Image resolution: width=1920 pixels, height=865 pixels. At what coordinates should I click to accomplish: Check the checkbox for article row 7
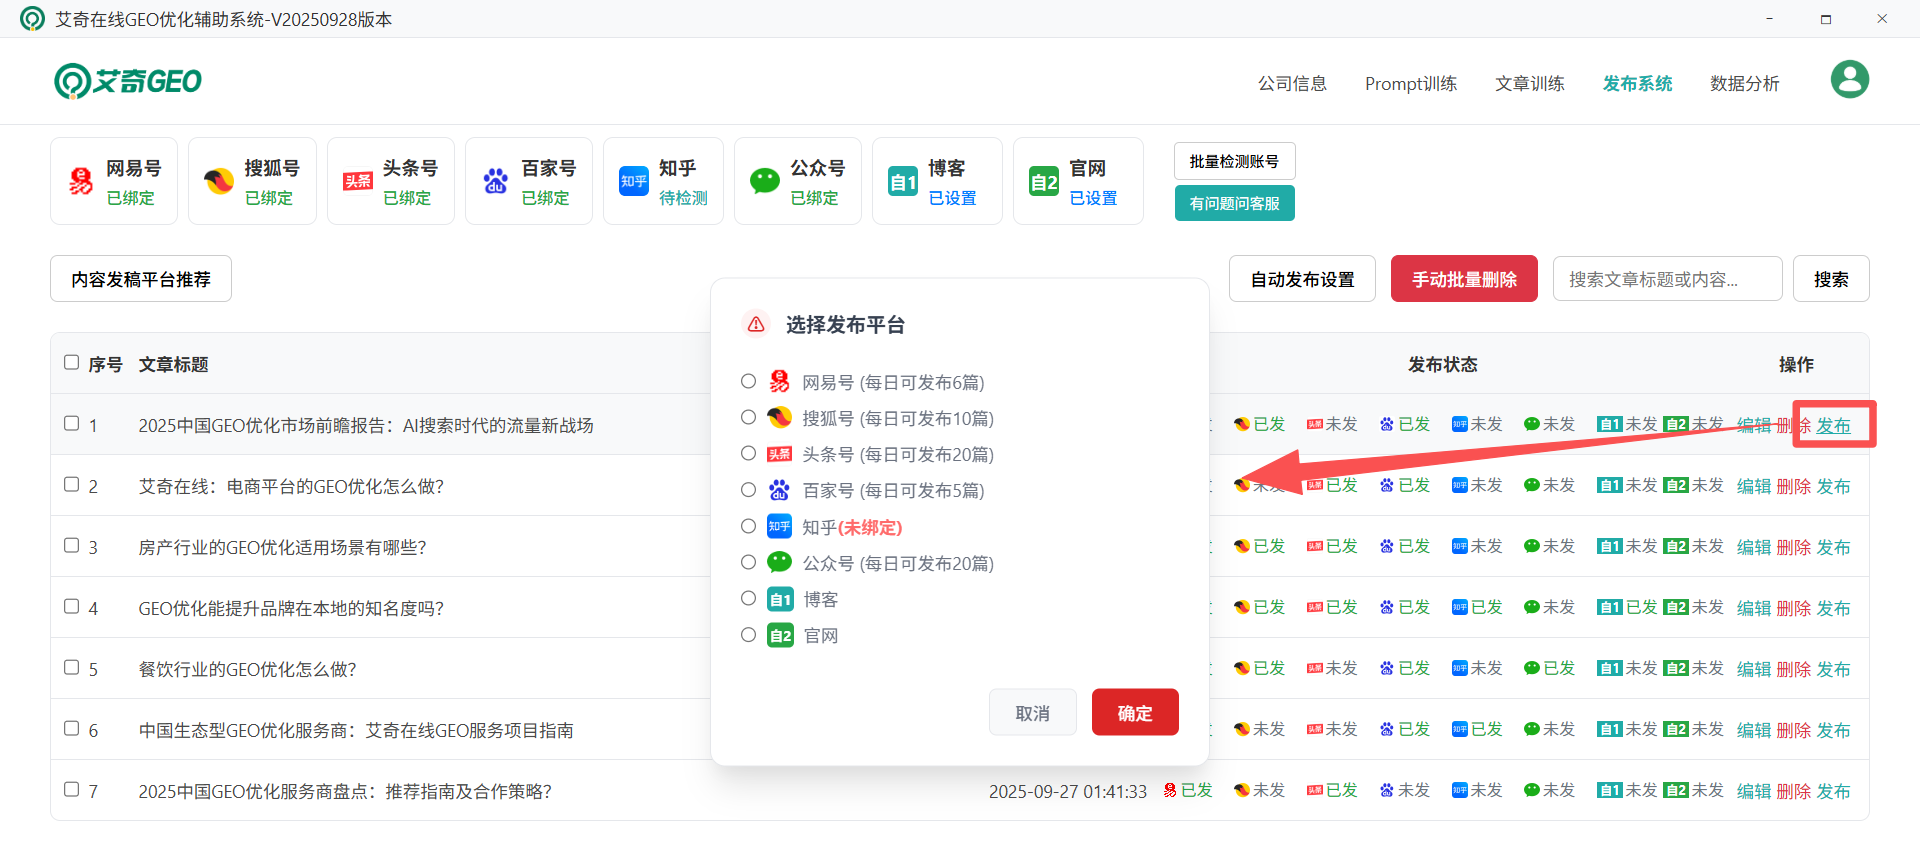click(71, 789)
